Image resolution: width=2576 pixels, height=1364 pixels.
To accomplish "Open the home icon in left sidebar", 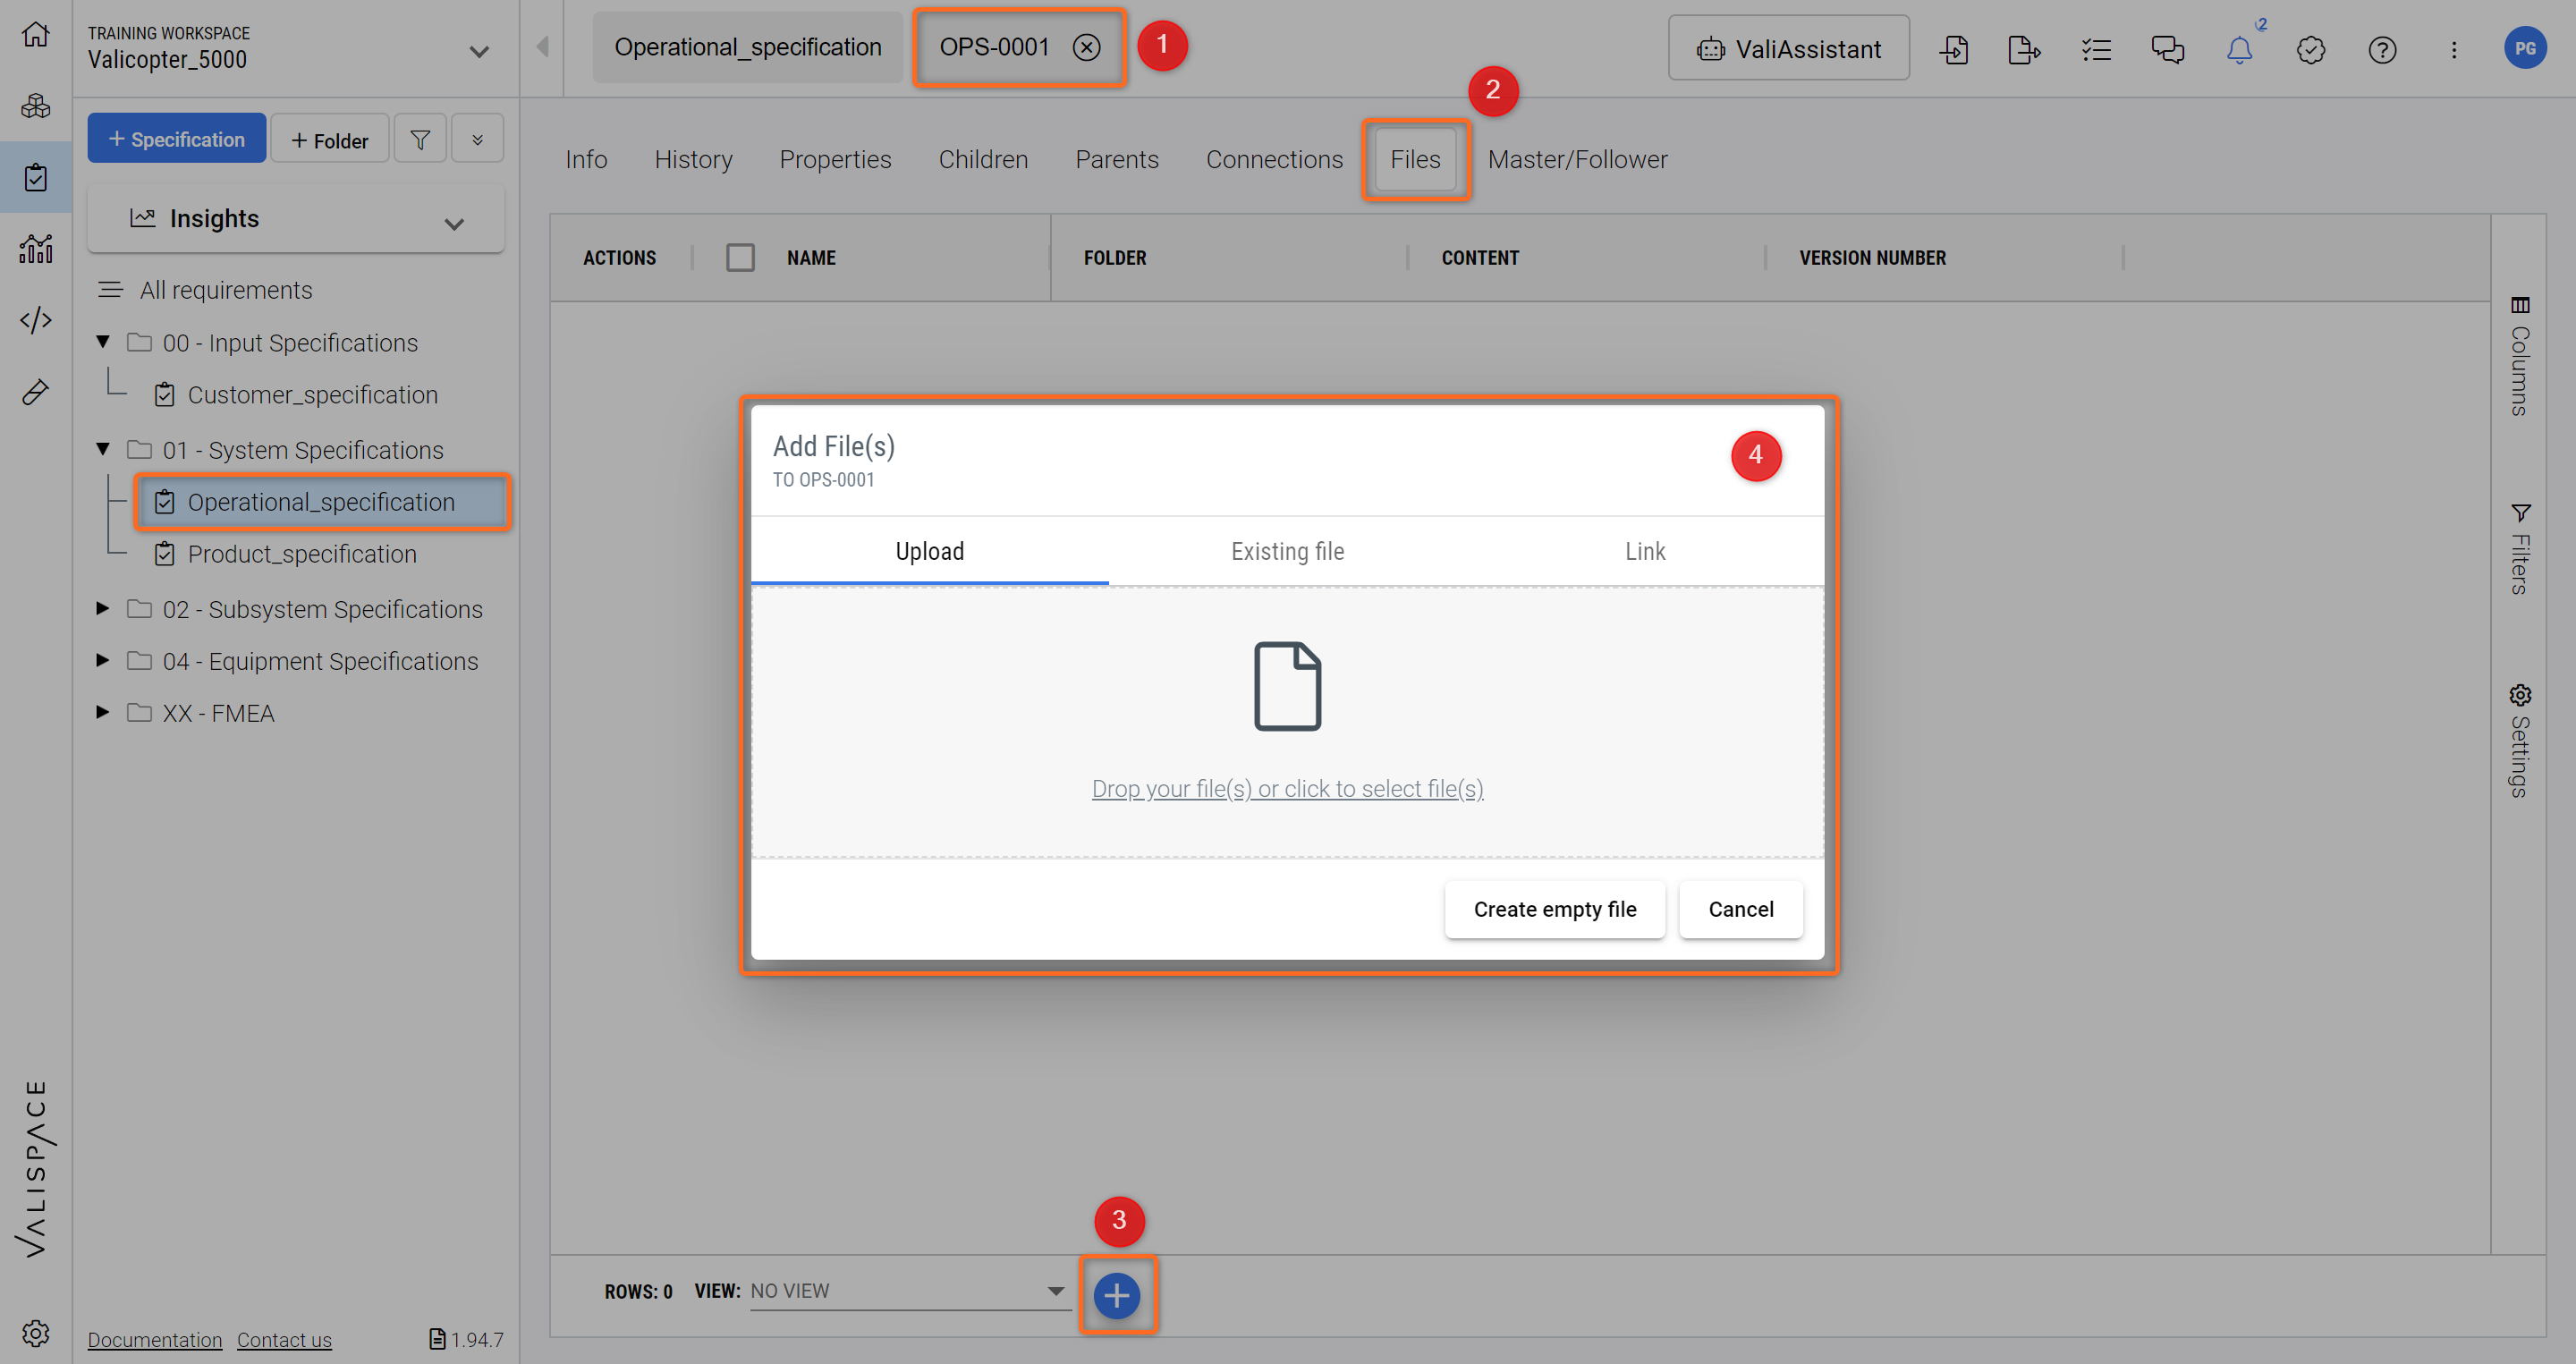I will click(36, 34).
